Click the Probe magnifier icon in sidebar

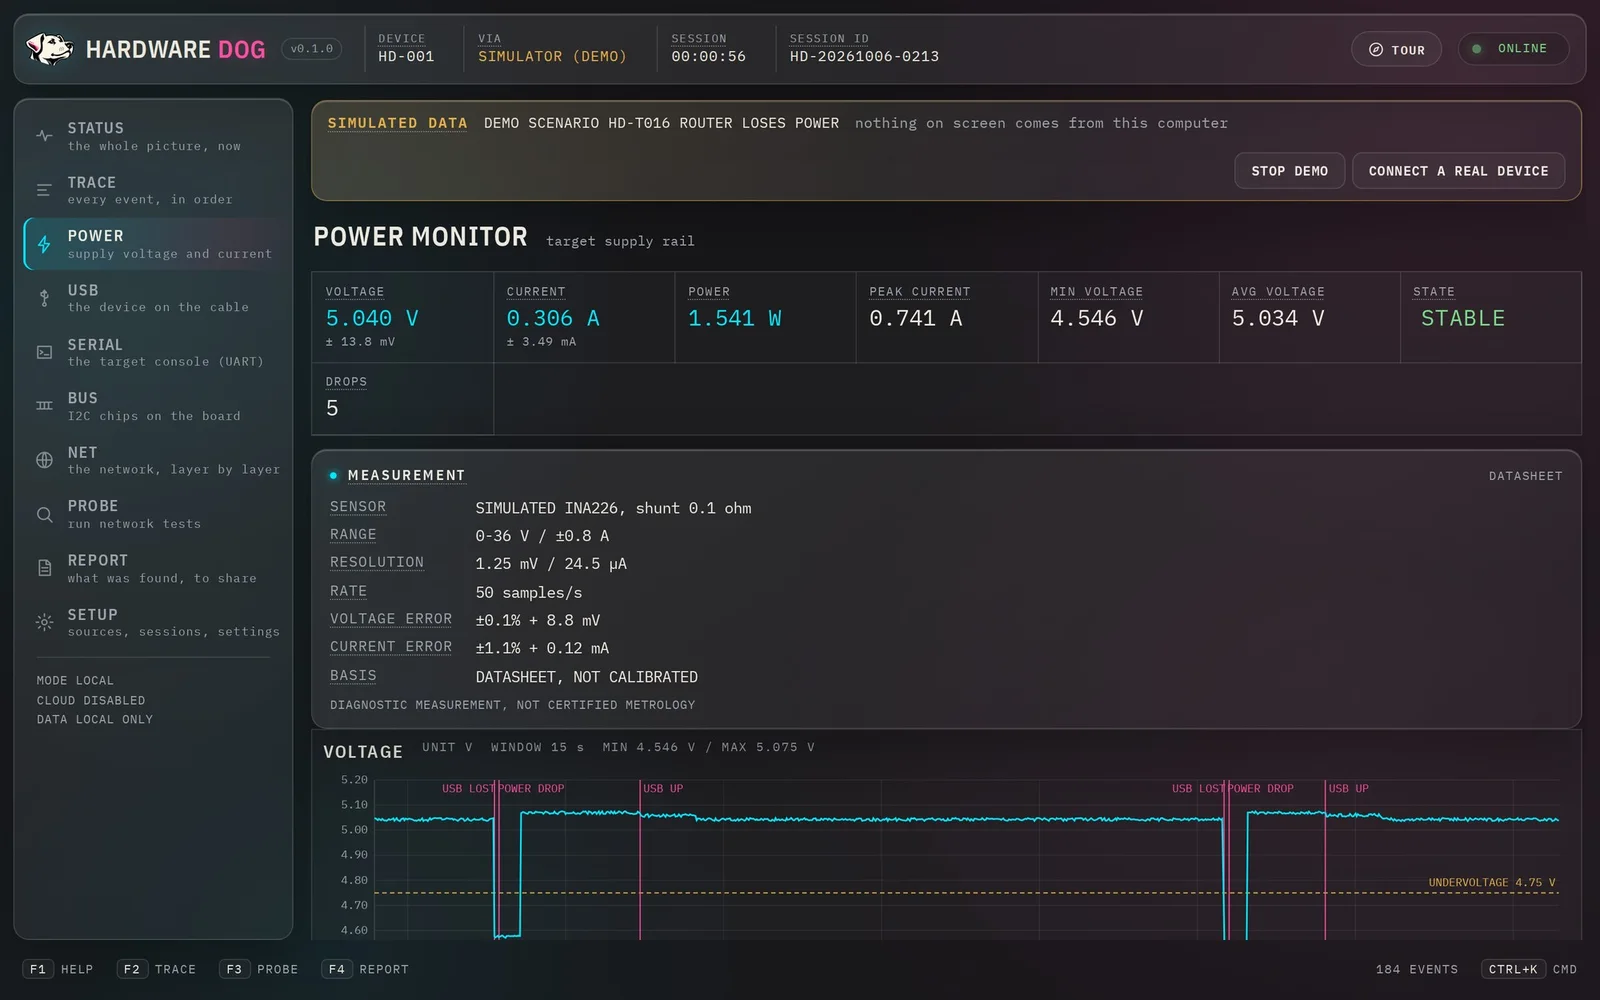pyautogui.click(x=44, y=514)
